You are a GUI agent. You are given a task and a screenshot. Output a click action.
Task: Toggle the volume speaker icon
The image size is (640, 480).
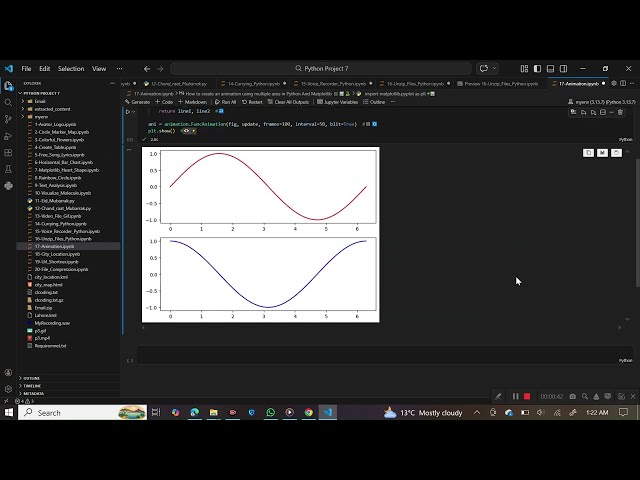tap(541, 412)
